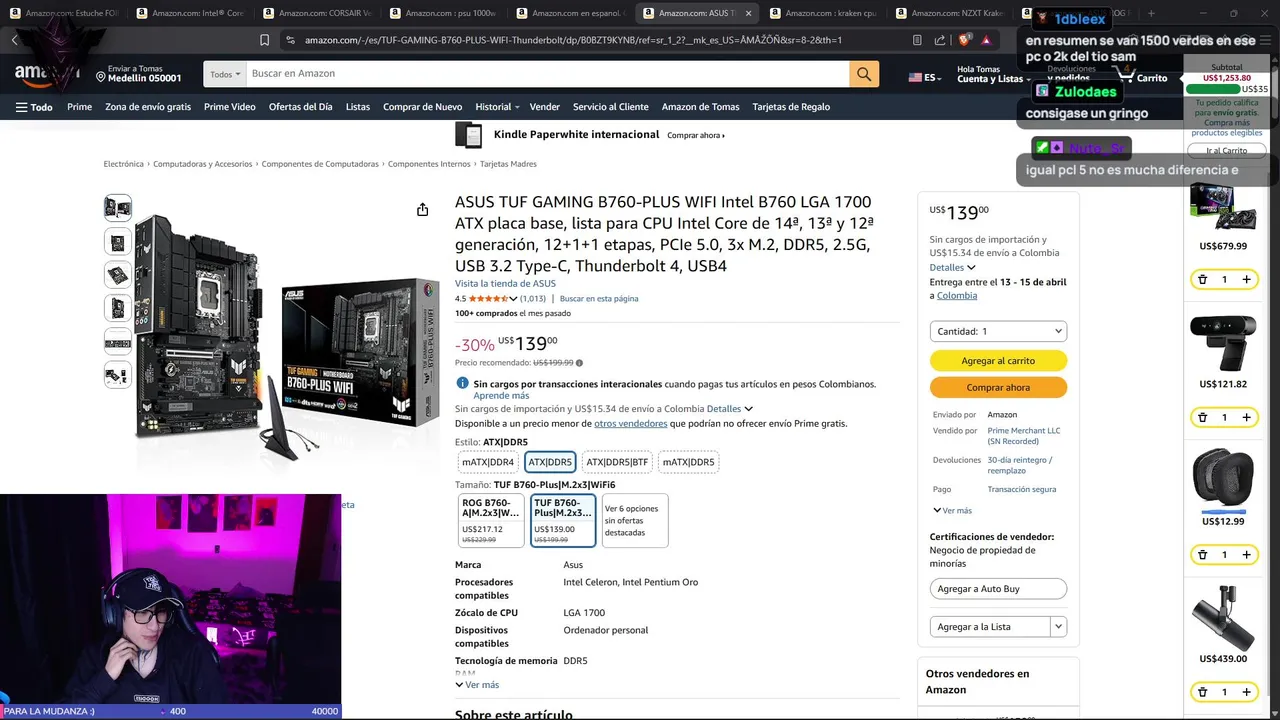Click the Brave Rewards triangle icon
The height and width of the screenshot is (720, 1280).
(x=986, y=40)
